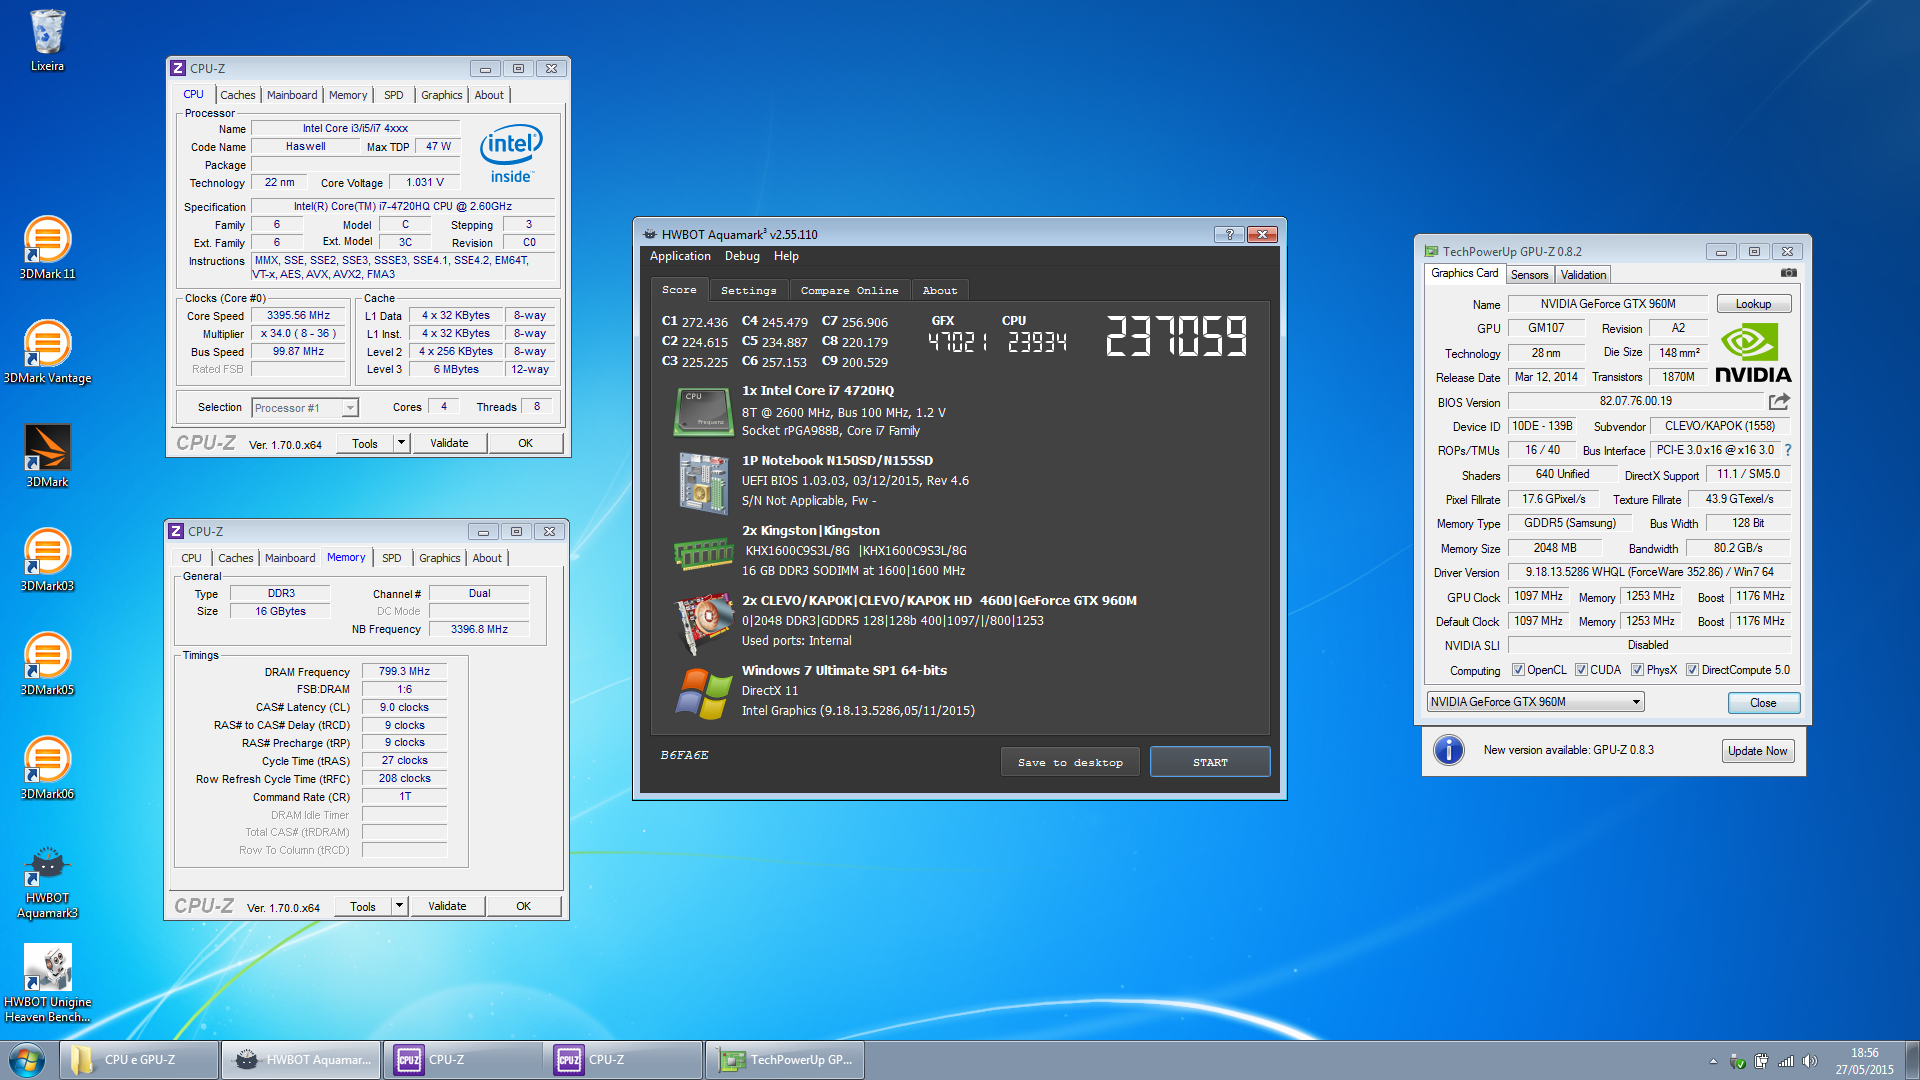
Task: Open the Graphics tab in Memory CPU-Z window
Action: [440, 558]
